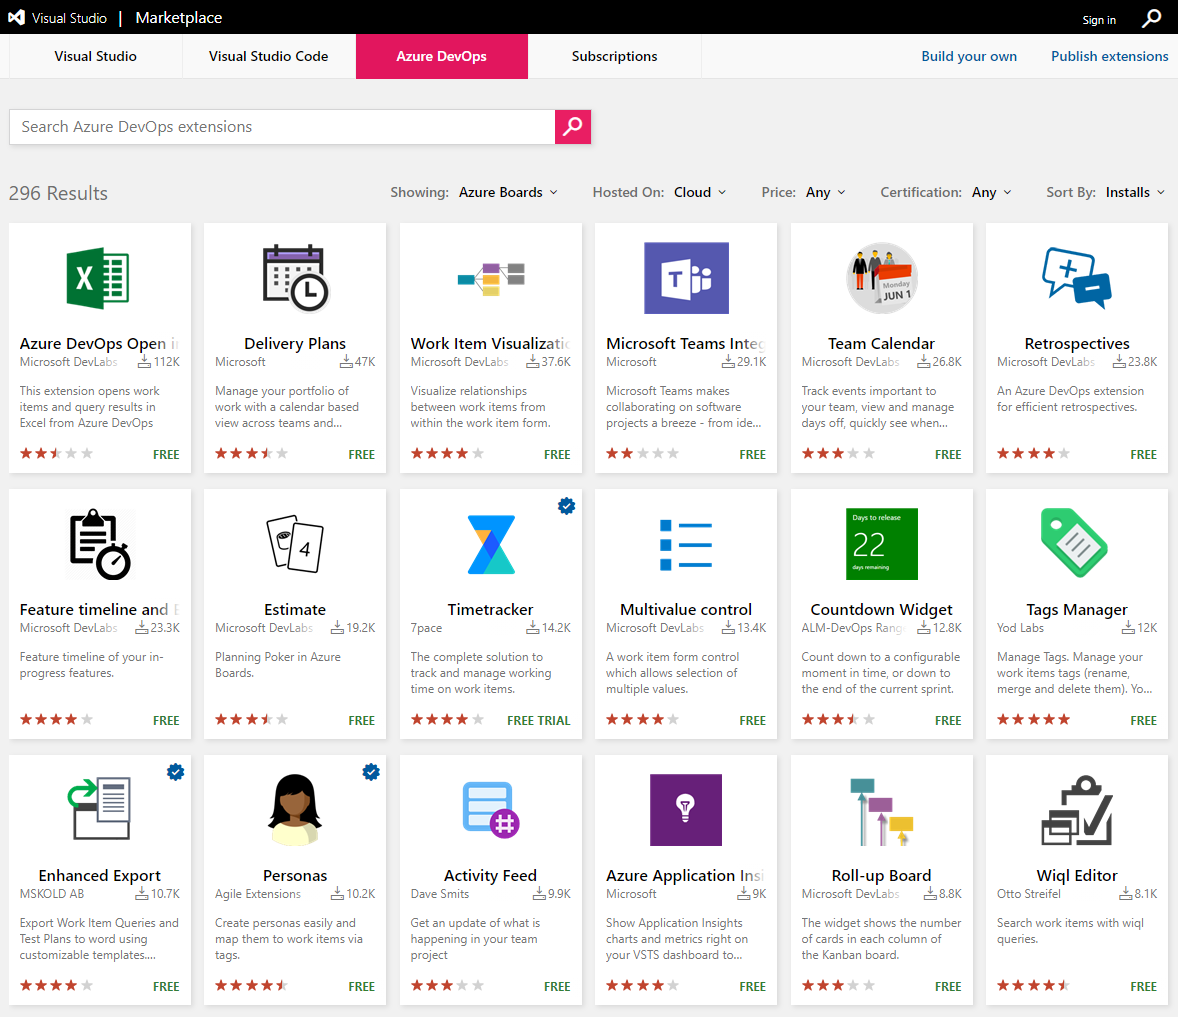Click the pink search submit button
Viewport: 1178px width, 1017px height.
(572, 127)
